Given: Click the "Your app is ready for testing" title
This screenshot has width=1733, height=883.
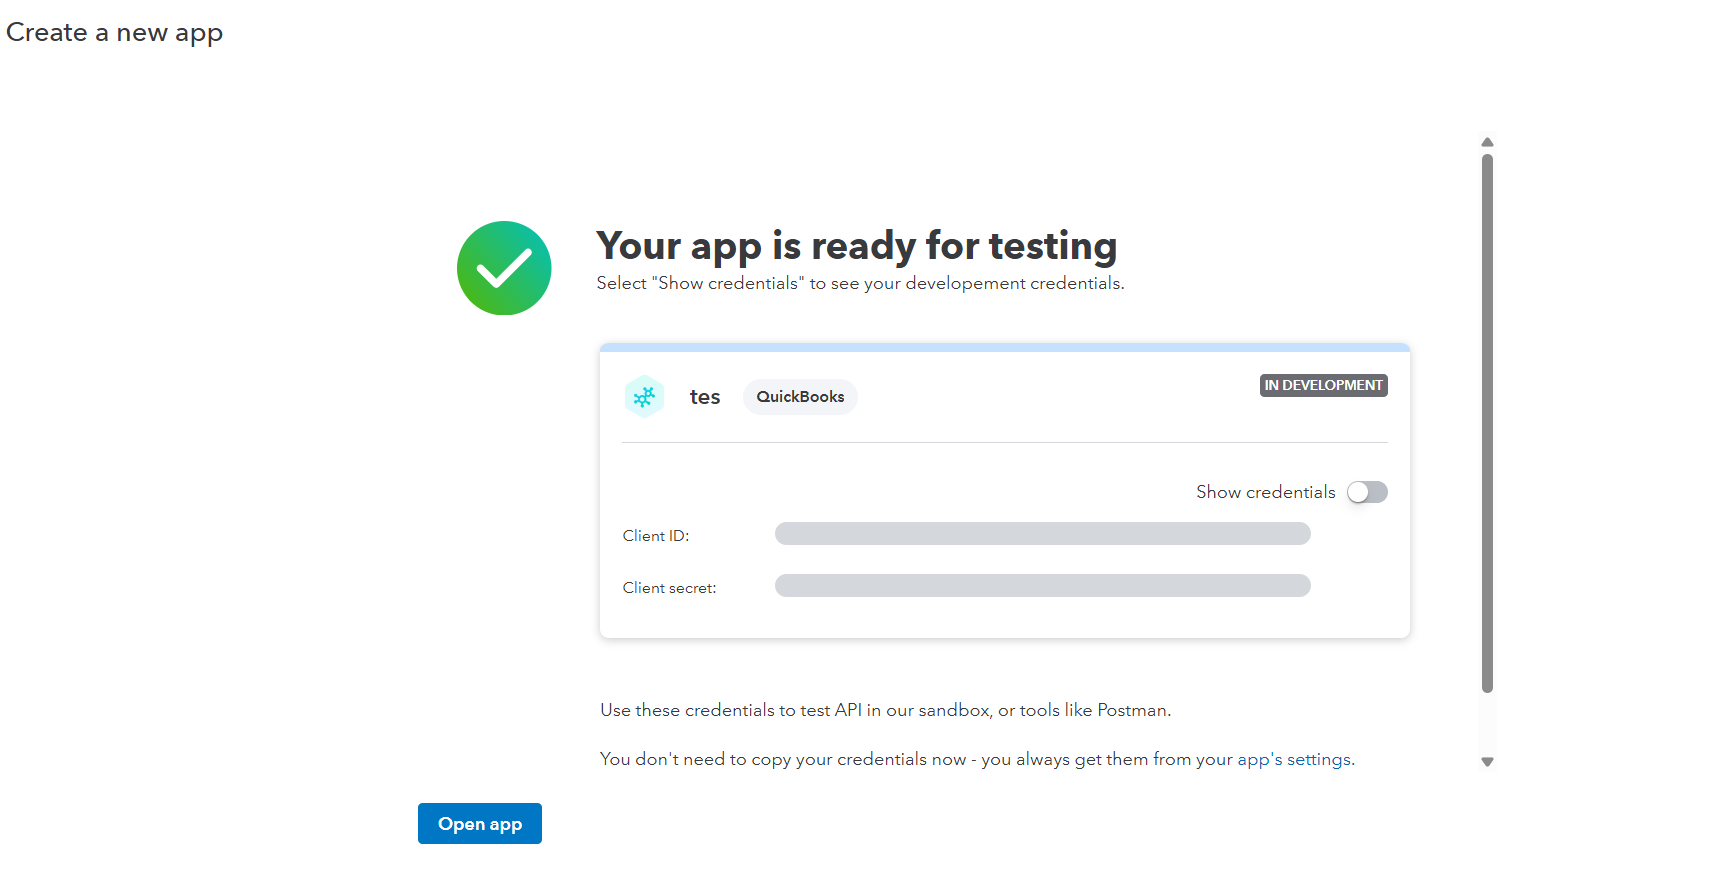Looking at the screenshot, I should tap(856, 246).
